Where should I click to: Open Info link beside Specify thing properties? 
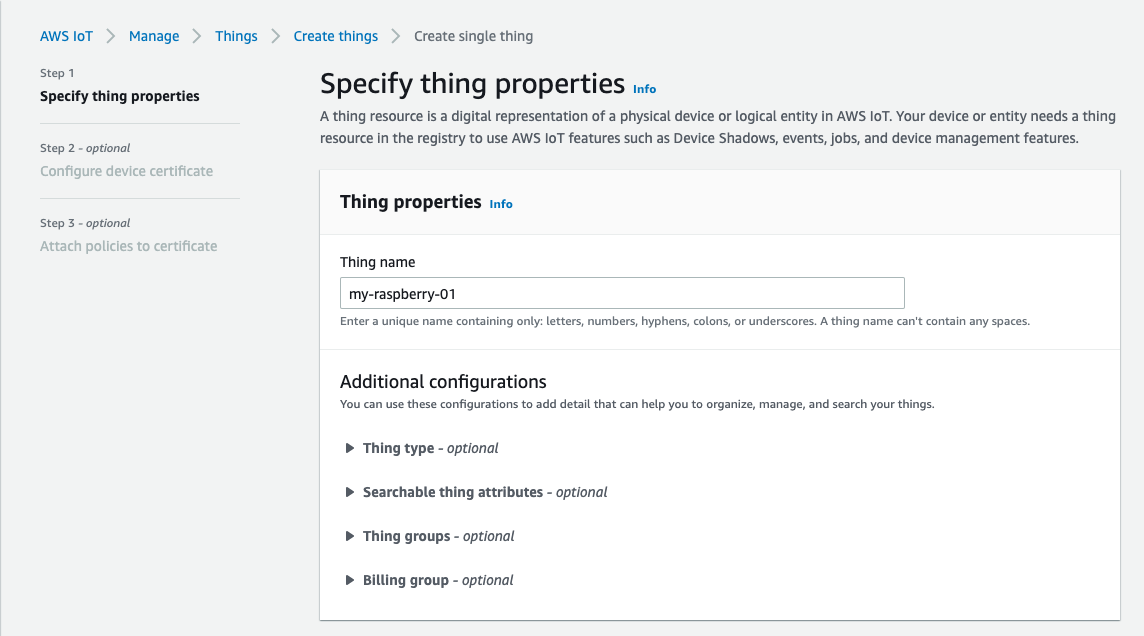(645, 89)
